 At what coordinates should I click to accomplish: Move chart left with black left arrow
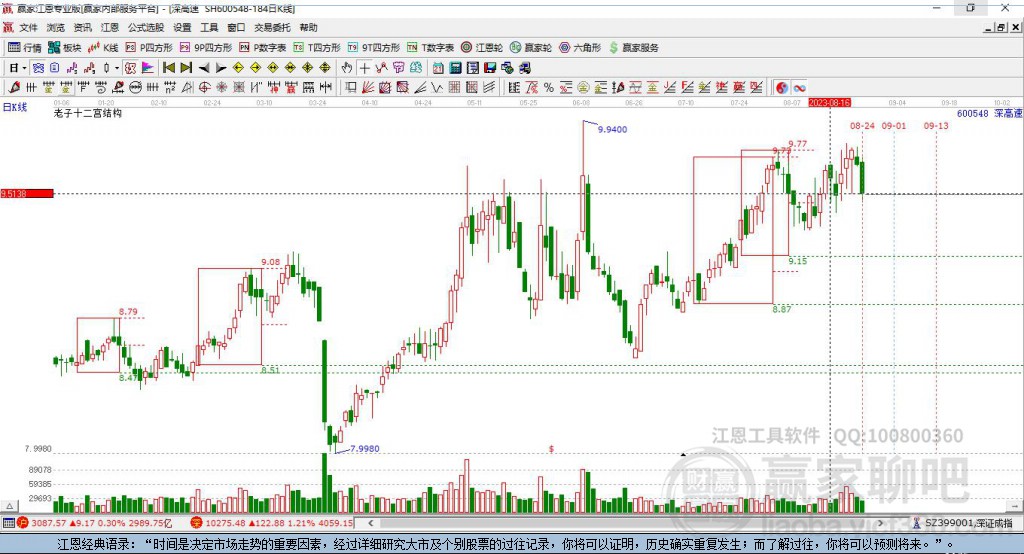click(x=204, y=68)
